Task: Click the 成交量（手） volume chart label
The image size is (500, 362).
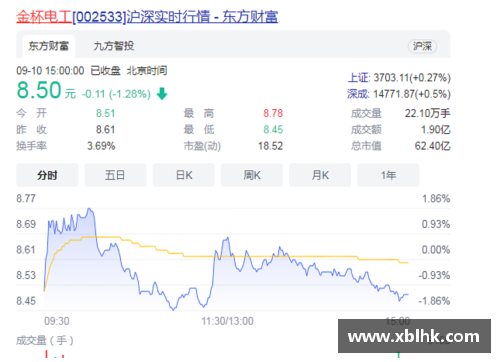Action: 45,341
